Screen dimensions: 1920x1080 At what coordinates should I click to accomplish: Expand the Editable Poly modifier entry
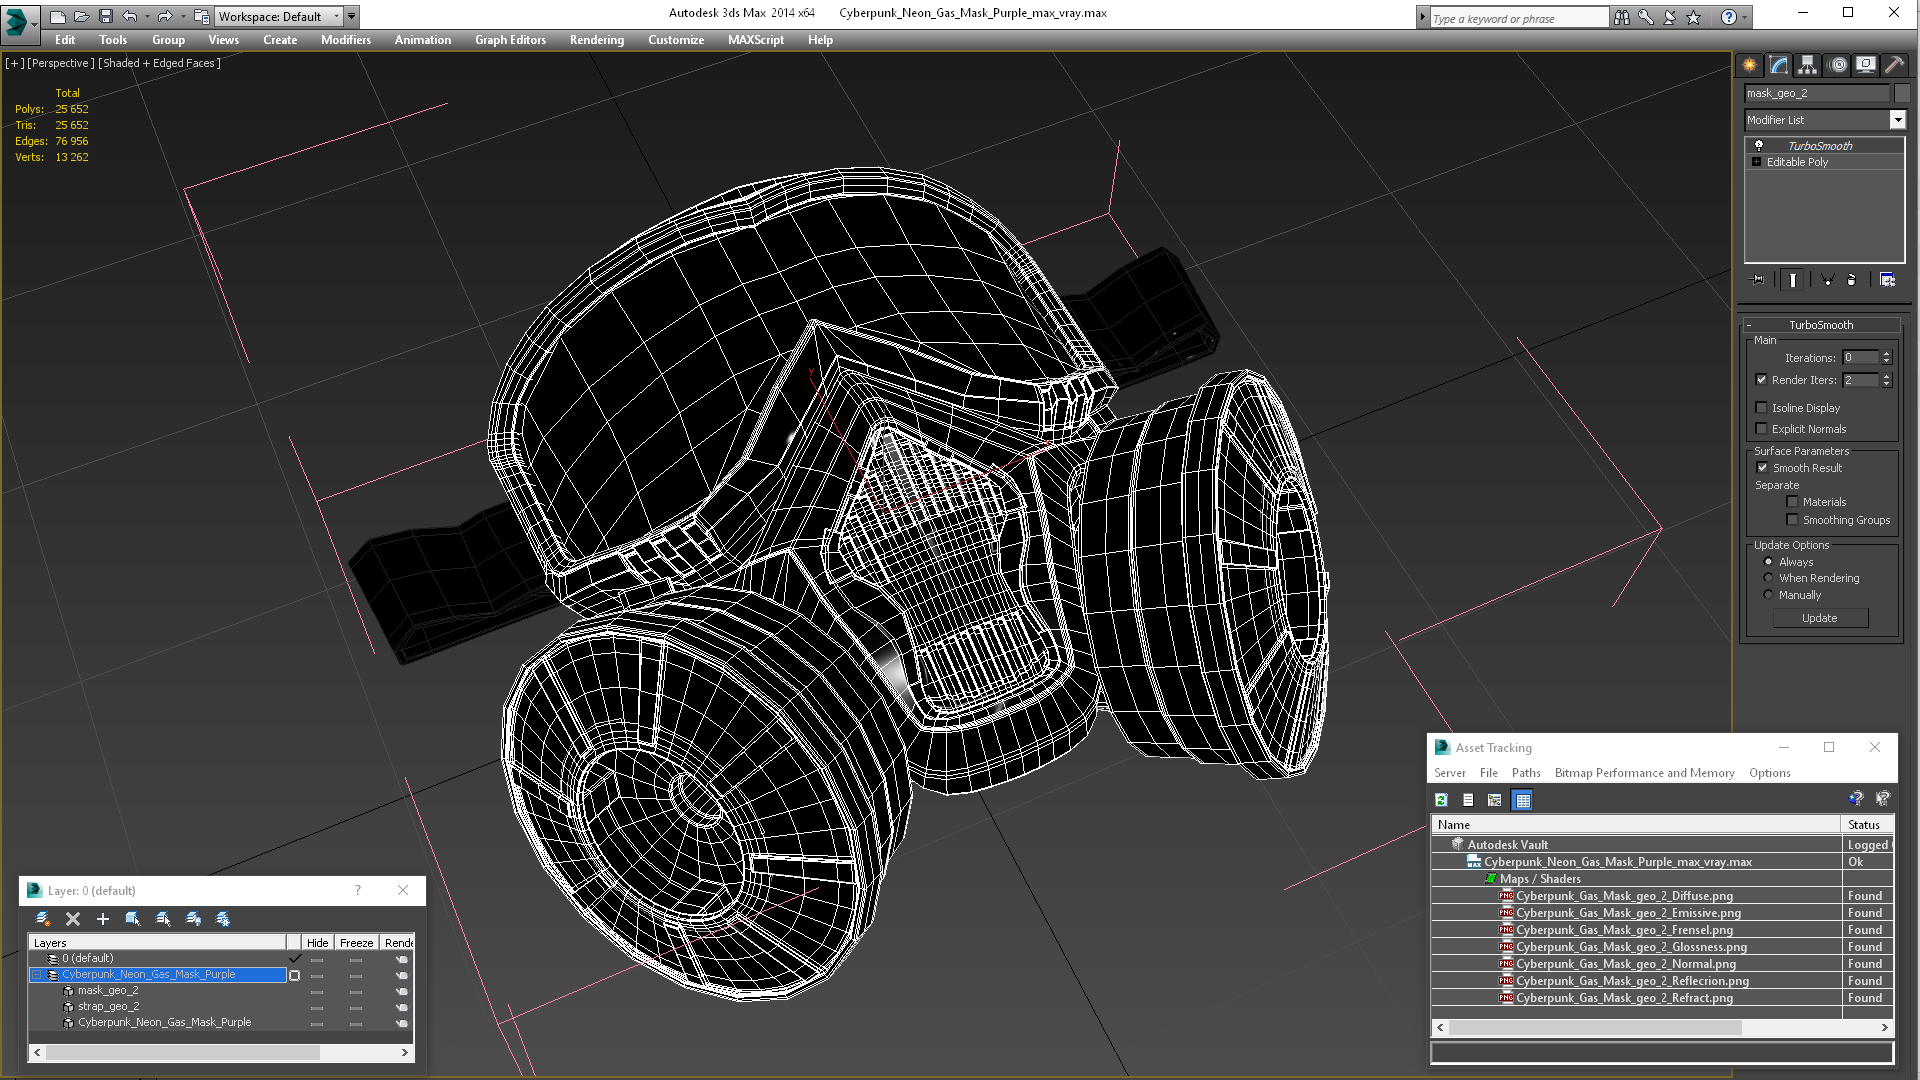pos(1756,162)
